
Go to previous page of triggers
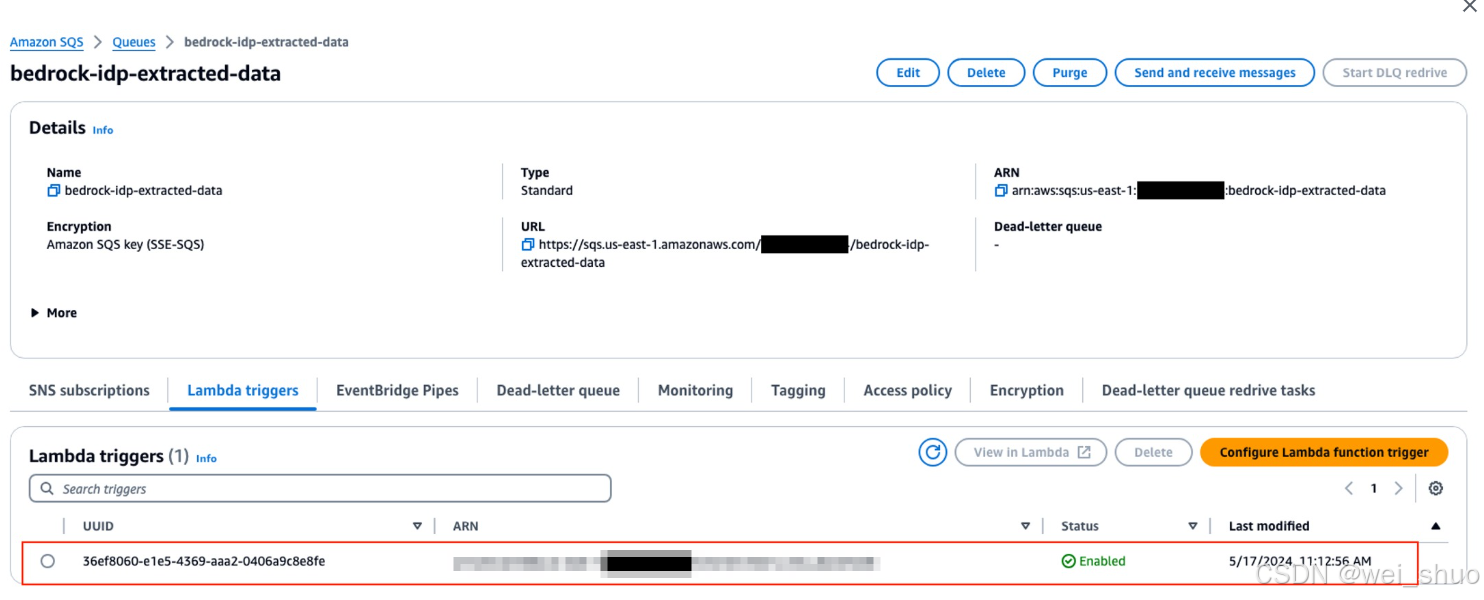click(x=1349, y=488)
